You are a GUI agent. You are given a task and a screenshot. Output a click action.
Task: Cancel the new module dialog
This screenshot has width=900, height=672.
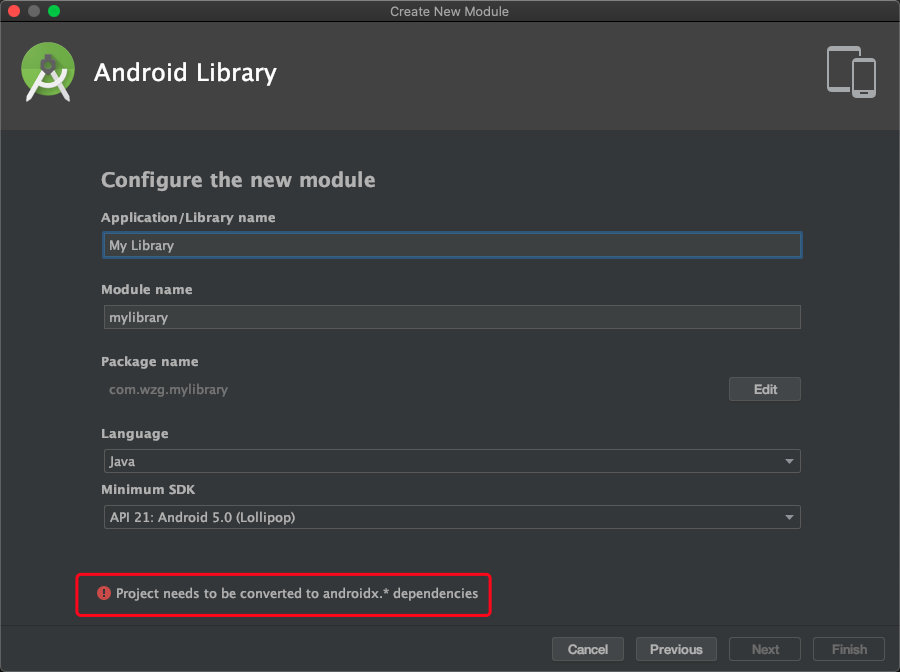coord(588,649)
